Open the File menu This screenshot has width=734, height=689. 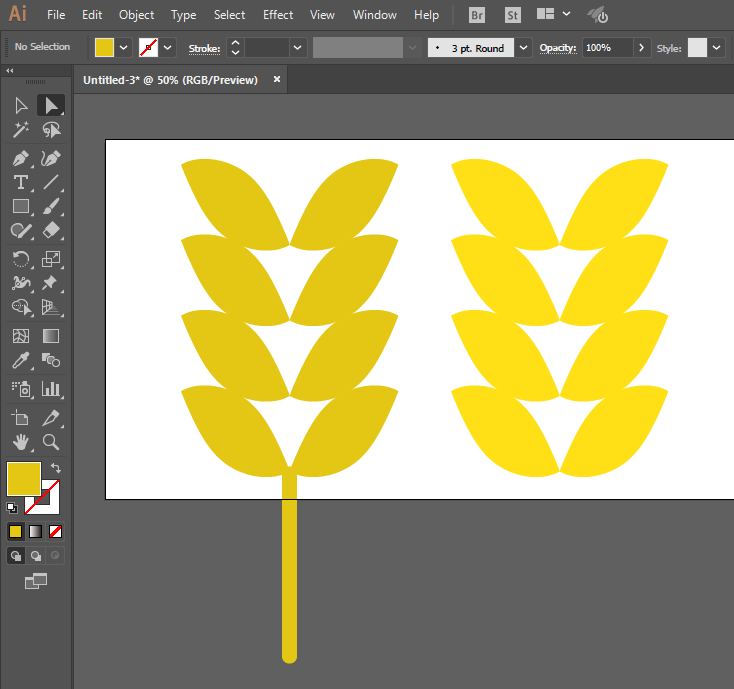coord(56,15)
